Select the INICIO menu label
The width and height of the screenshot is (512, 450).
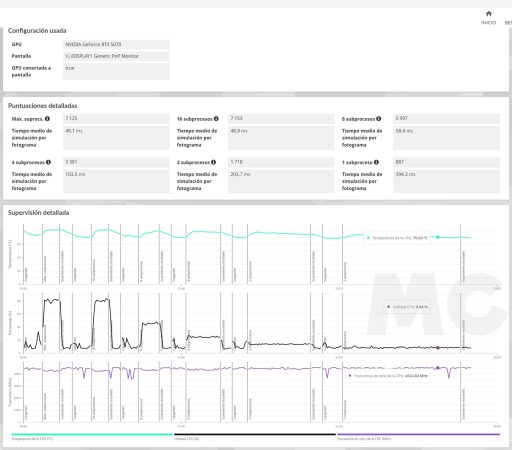pyautogui.click(x=489, y=23)
